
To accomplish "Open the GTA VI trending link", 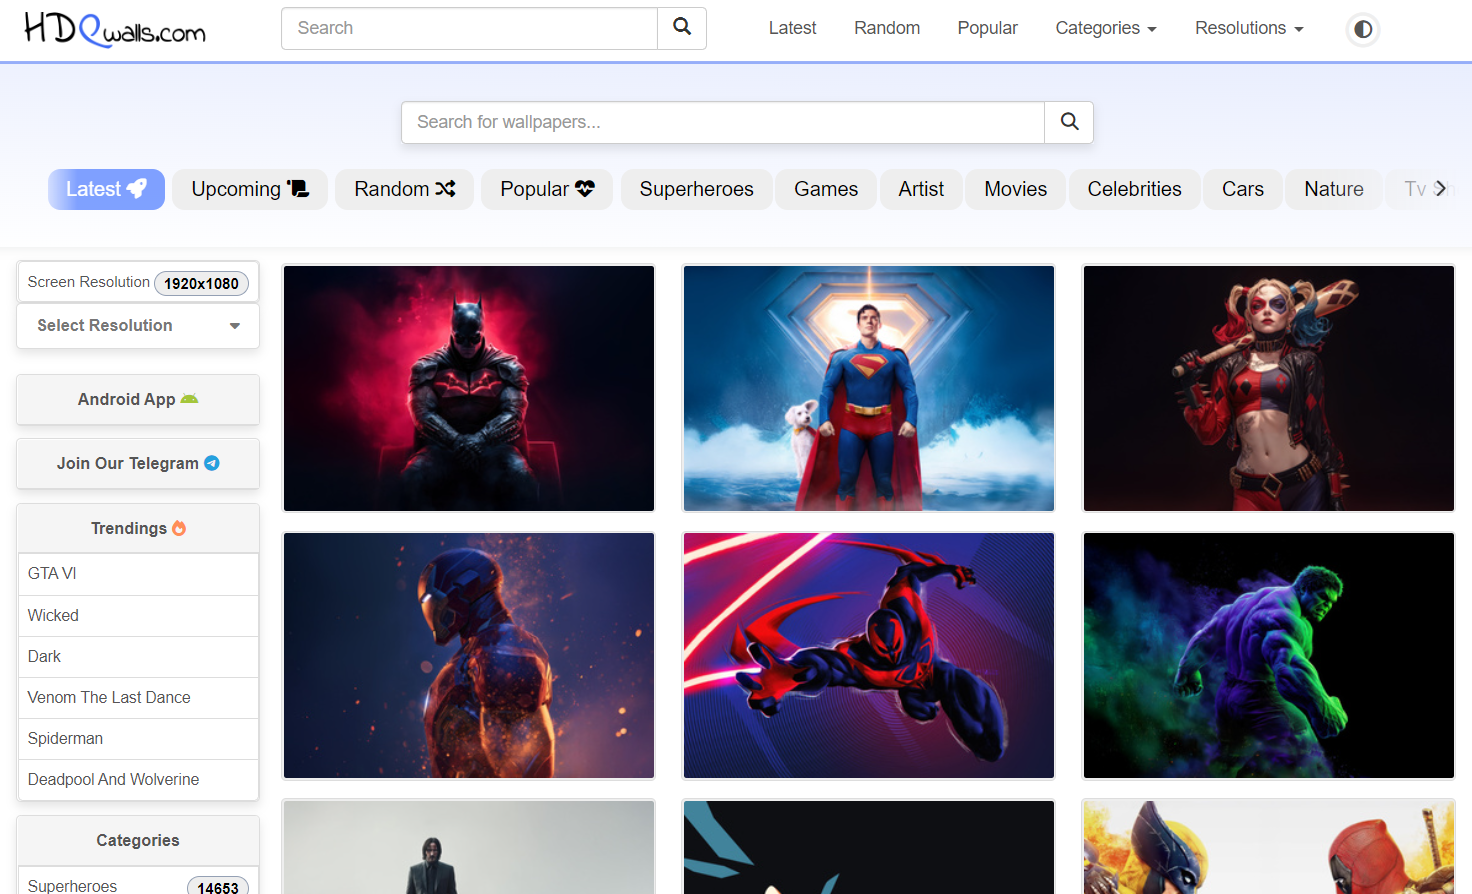I will 52,573.
